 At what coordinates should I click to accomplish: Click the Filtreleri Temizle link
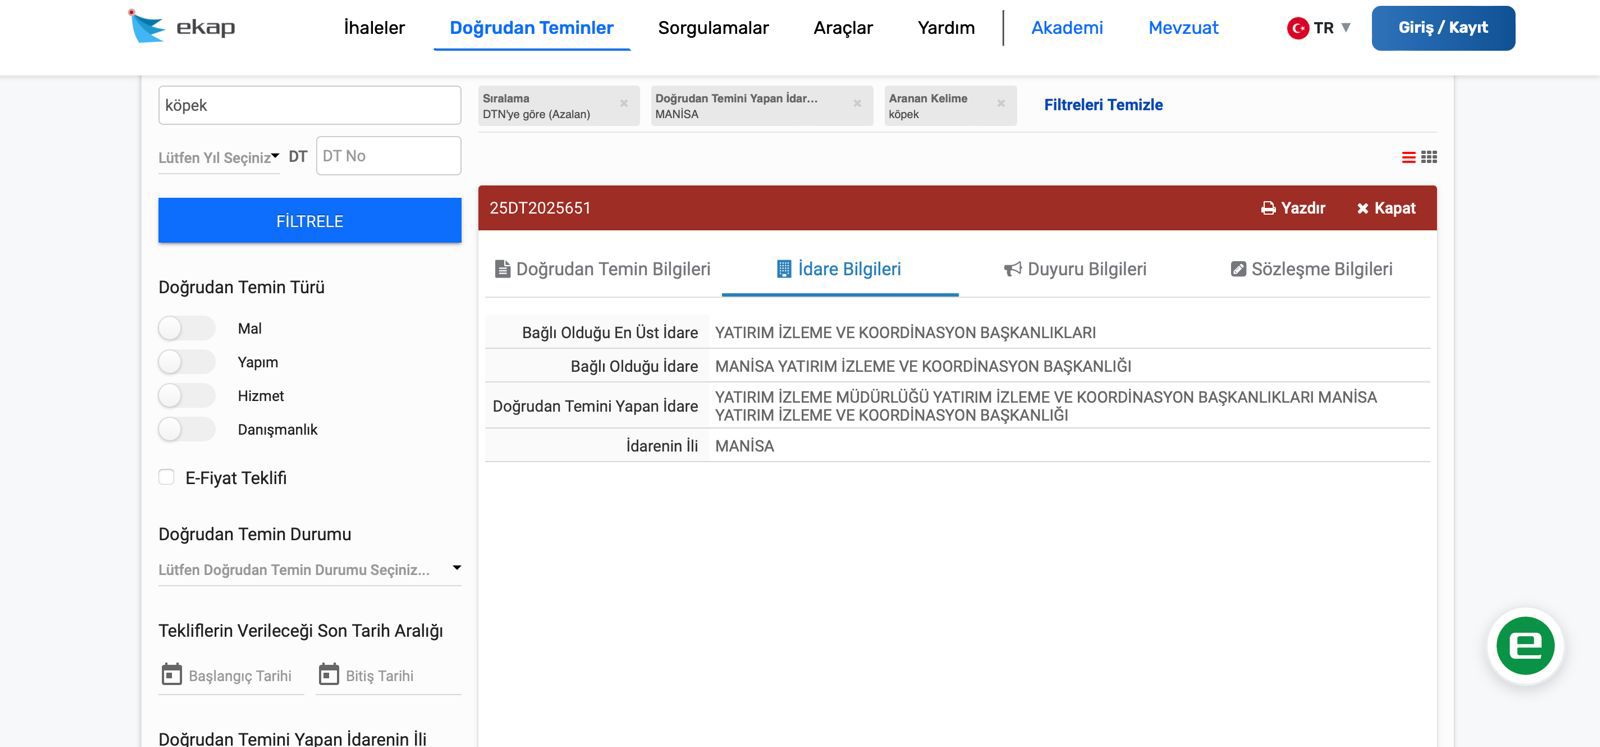1103,105
